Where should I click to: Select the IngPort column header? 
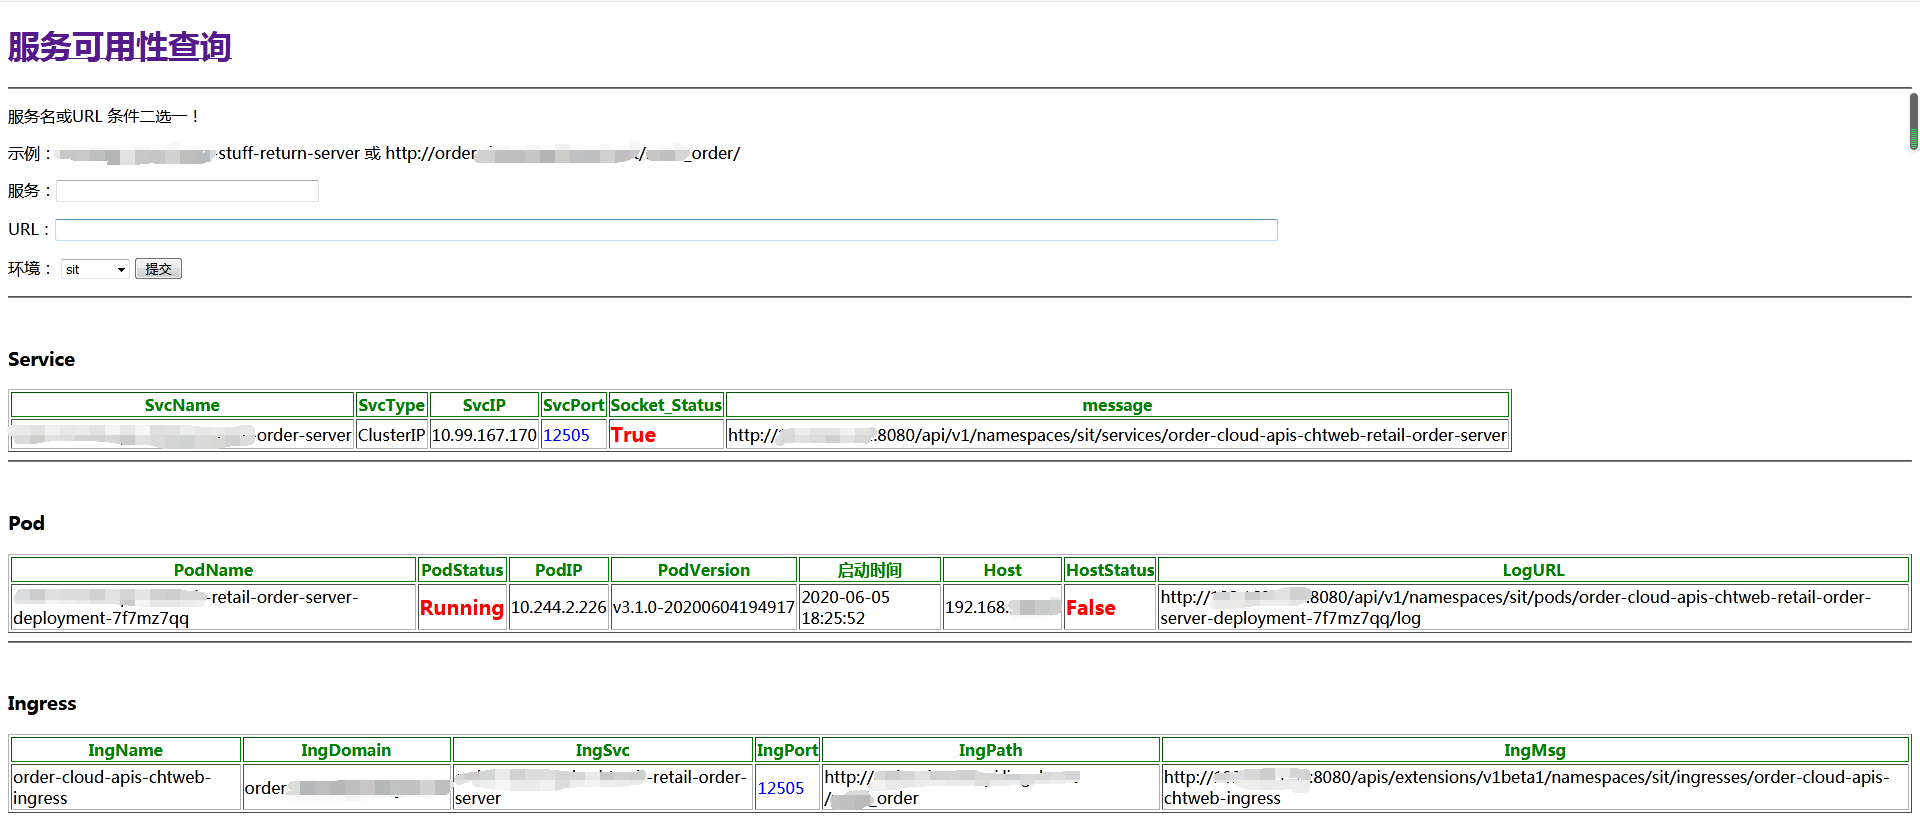pyautogui.click(x=787, y=750)
